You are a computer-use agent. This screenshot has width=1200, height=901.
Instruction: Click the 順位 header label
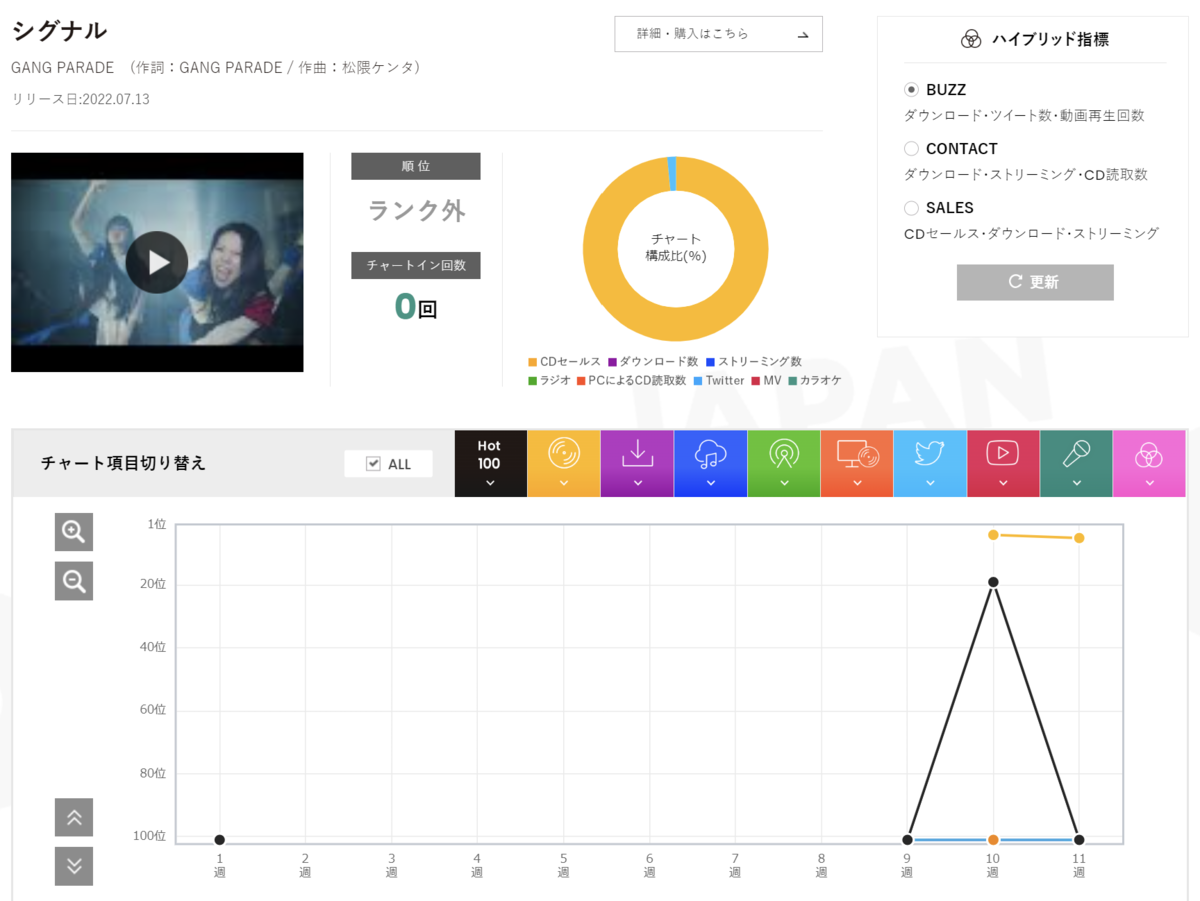[x=416, y=166]
